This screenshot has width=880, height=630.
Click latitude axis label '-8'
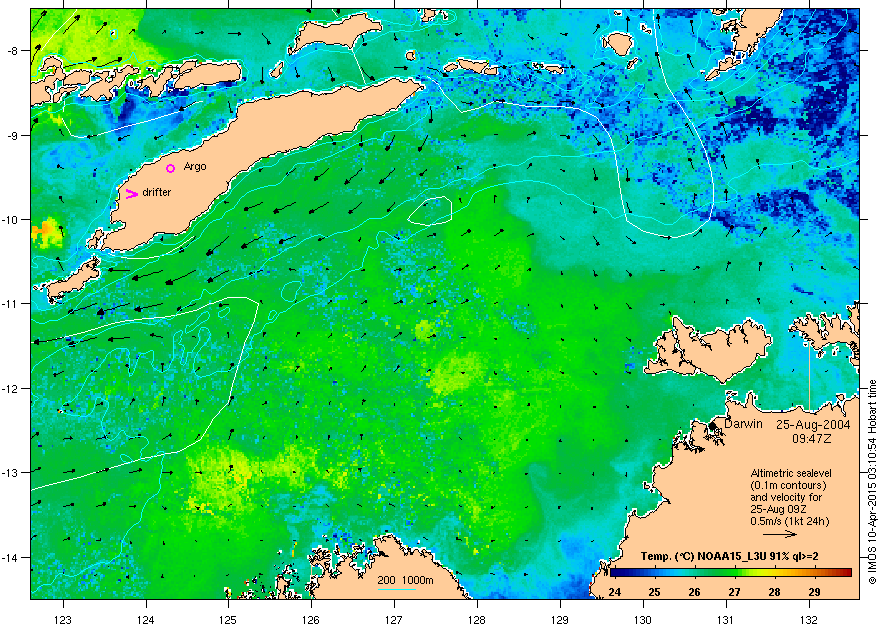(12, 51)
